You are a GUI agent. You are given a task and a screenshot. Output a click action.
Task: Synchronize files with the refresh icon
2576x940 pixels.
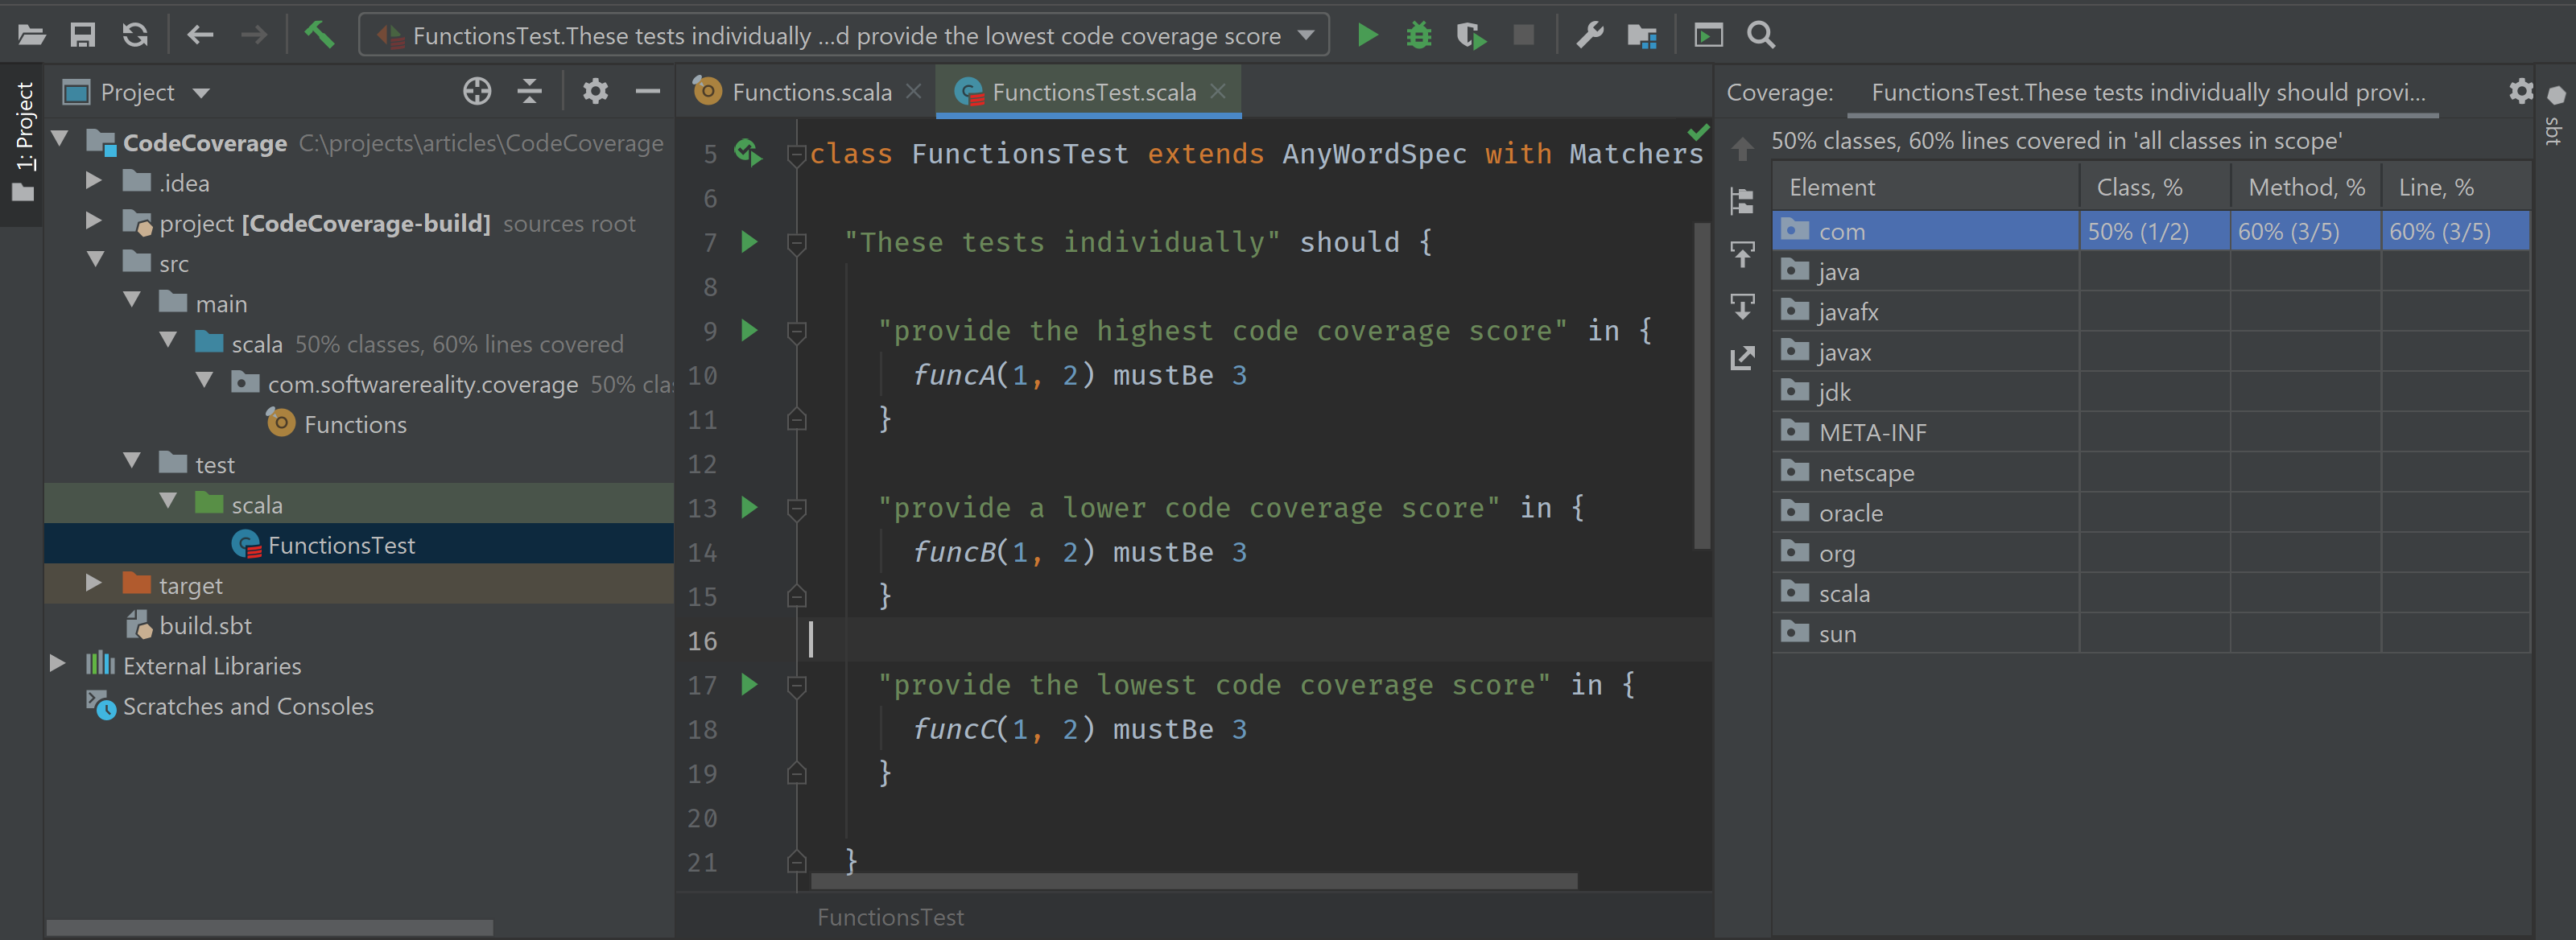(136, 34)
